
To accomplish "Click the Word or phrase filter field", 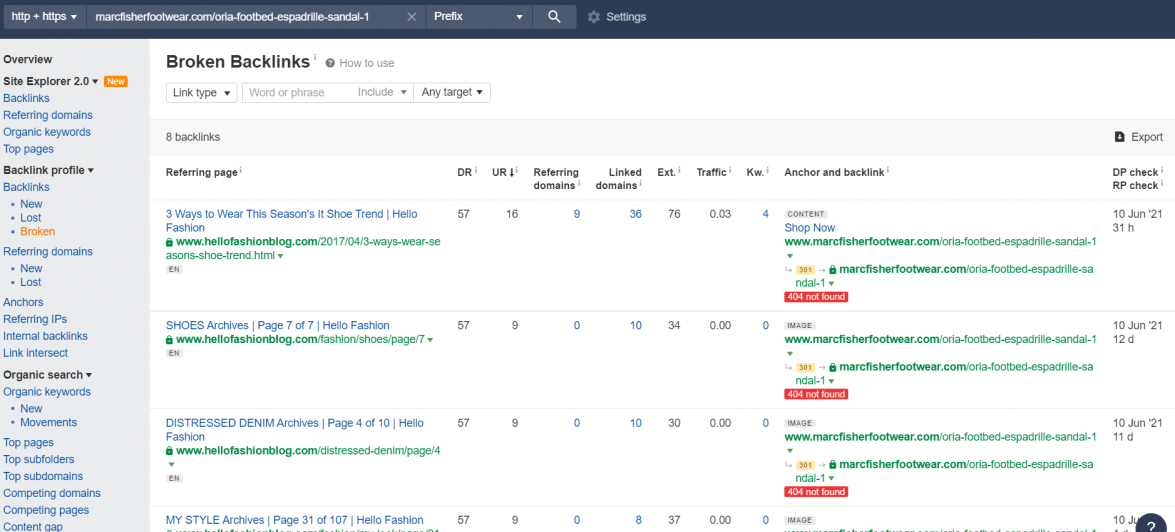I will (297, 92).
